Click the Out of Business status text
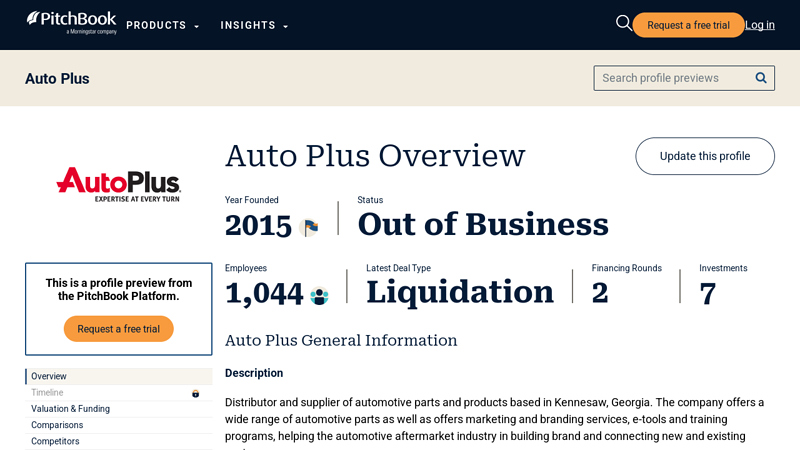Screen dimensions: 800x450 coord(483,224)
